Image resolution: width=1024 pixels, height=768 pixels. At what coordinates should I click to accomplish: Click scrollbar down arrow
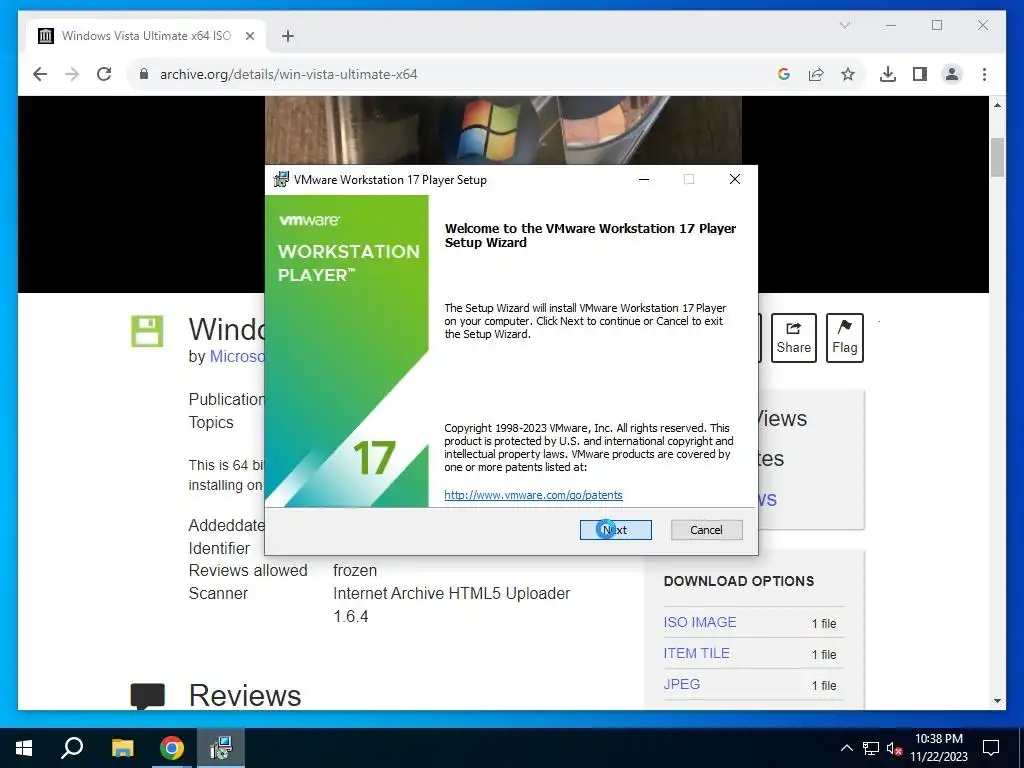click(997, 701)
